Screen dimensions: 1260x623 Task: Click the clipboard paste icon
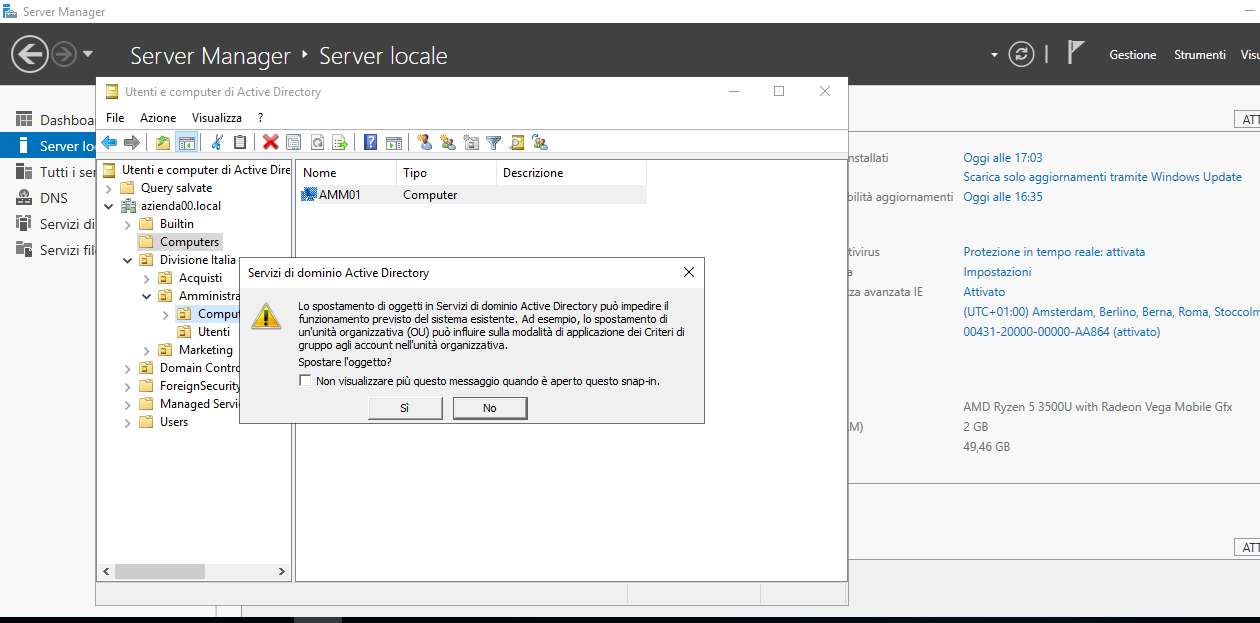pyautogui.click(x=239, y=143)
